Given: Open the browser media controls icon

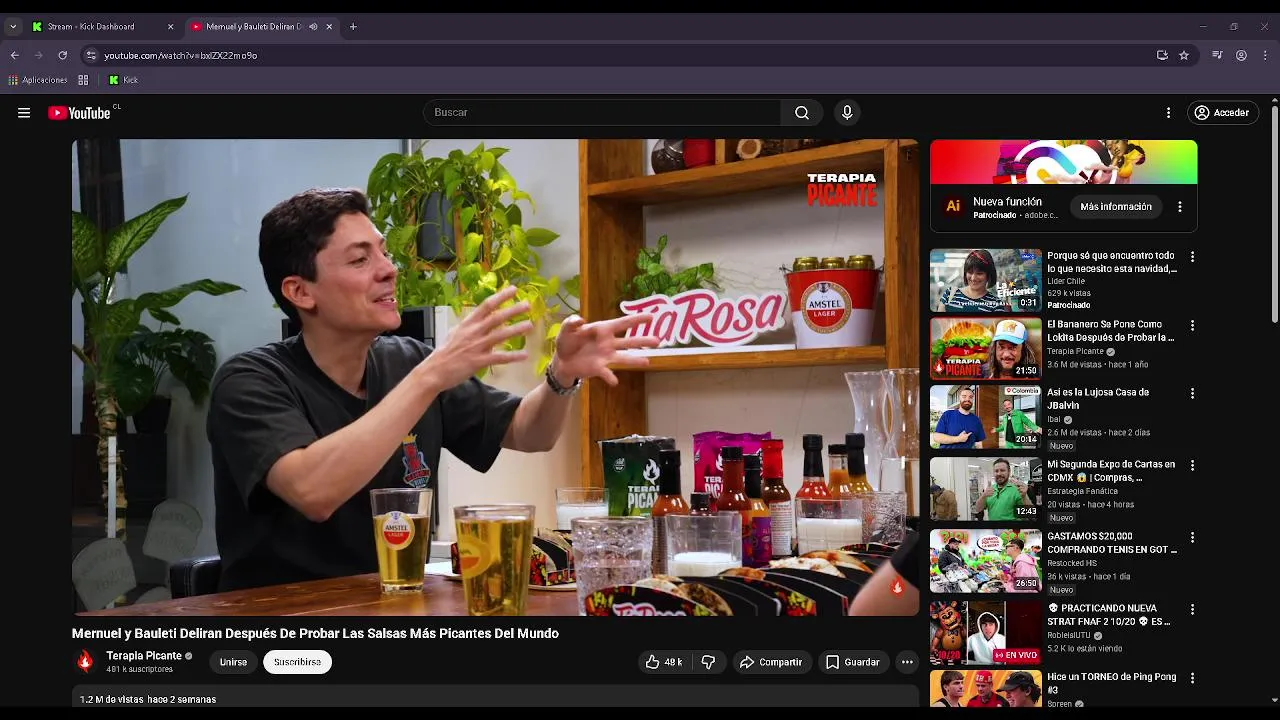Looking at the screenshot, I should coord(1217,56).
